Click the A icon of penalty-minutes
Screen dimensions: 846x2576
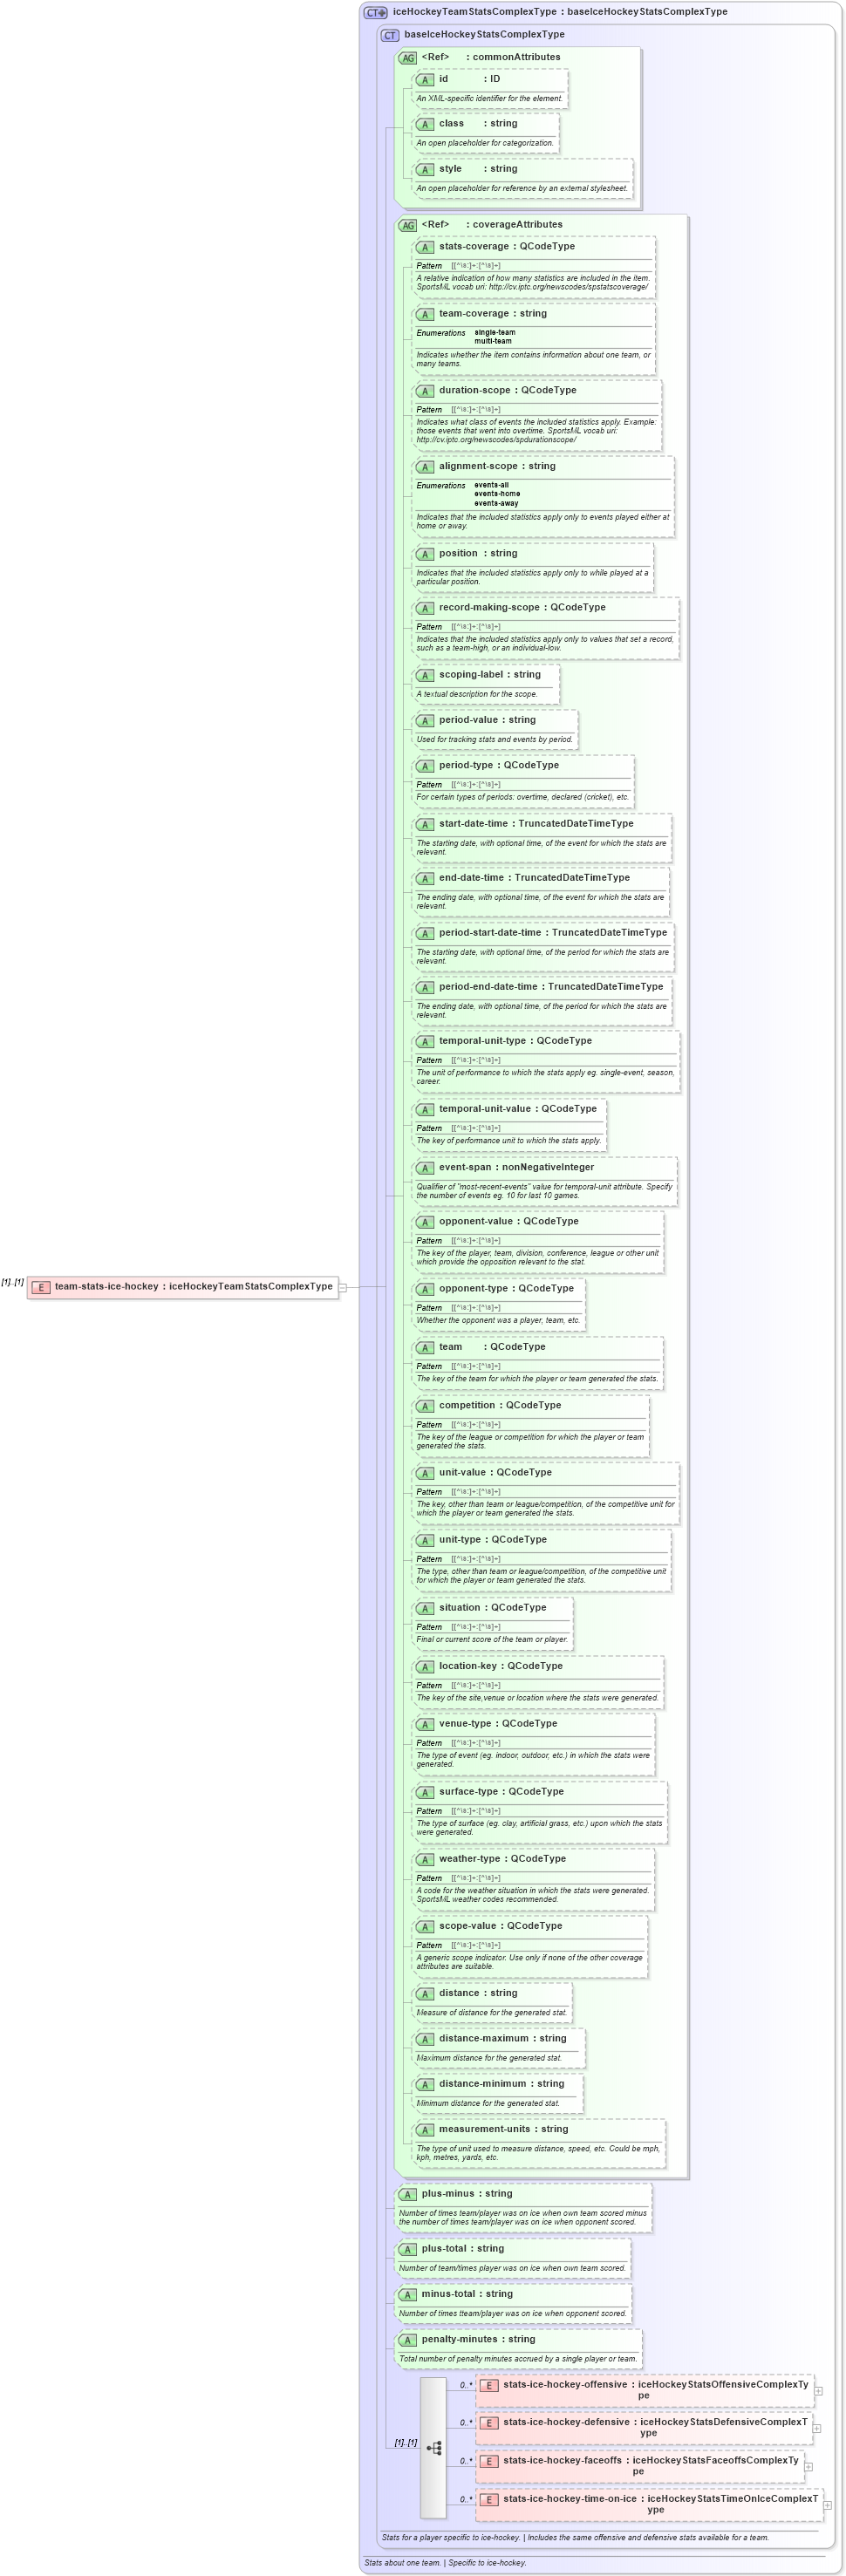click(407, 2340)
